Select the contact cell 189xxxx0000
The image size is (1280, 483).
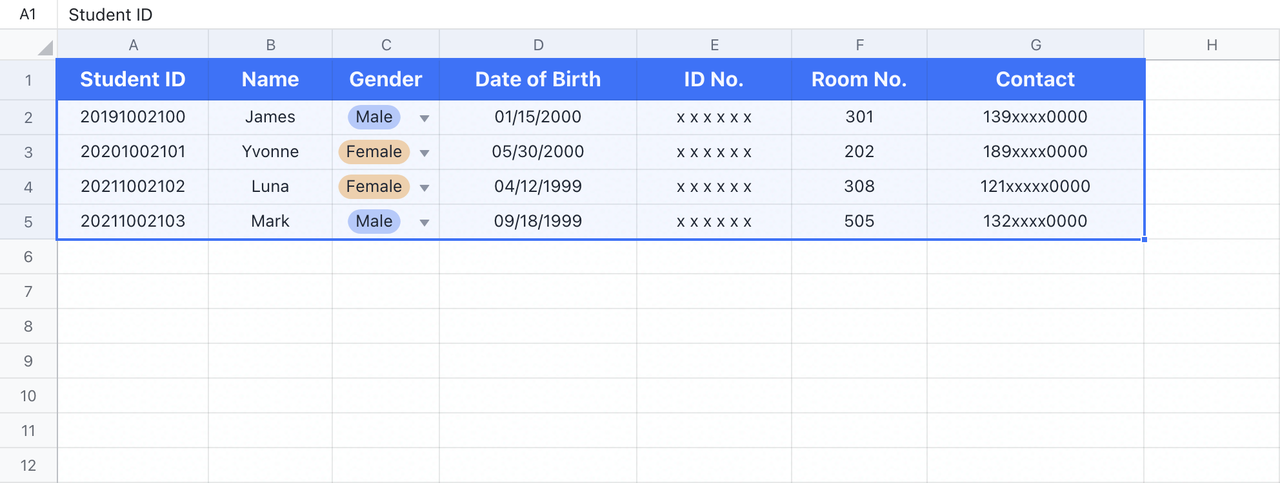point(1035,152)
